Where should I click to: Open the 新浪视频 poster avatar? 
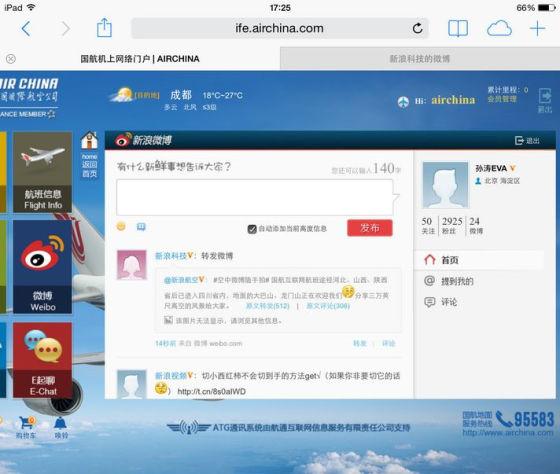coord(132,384)
